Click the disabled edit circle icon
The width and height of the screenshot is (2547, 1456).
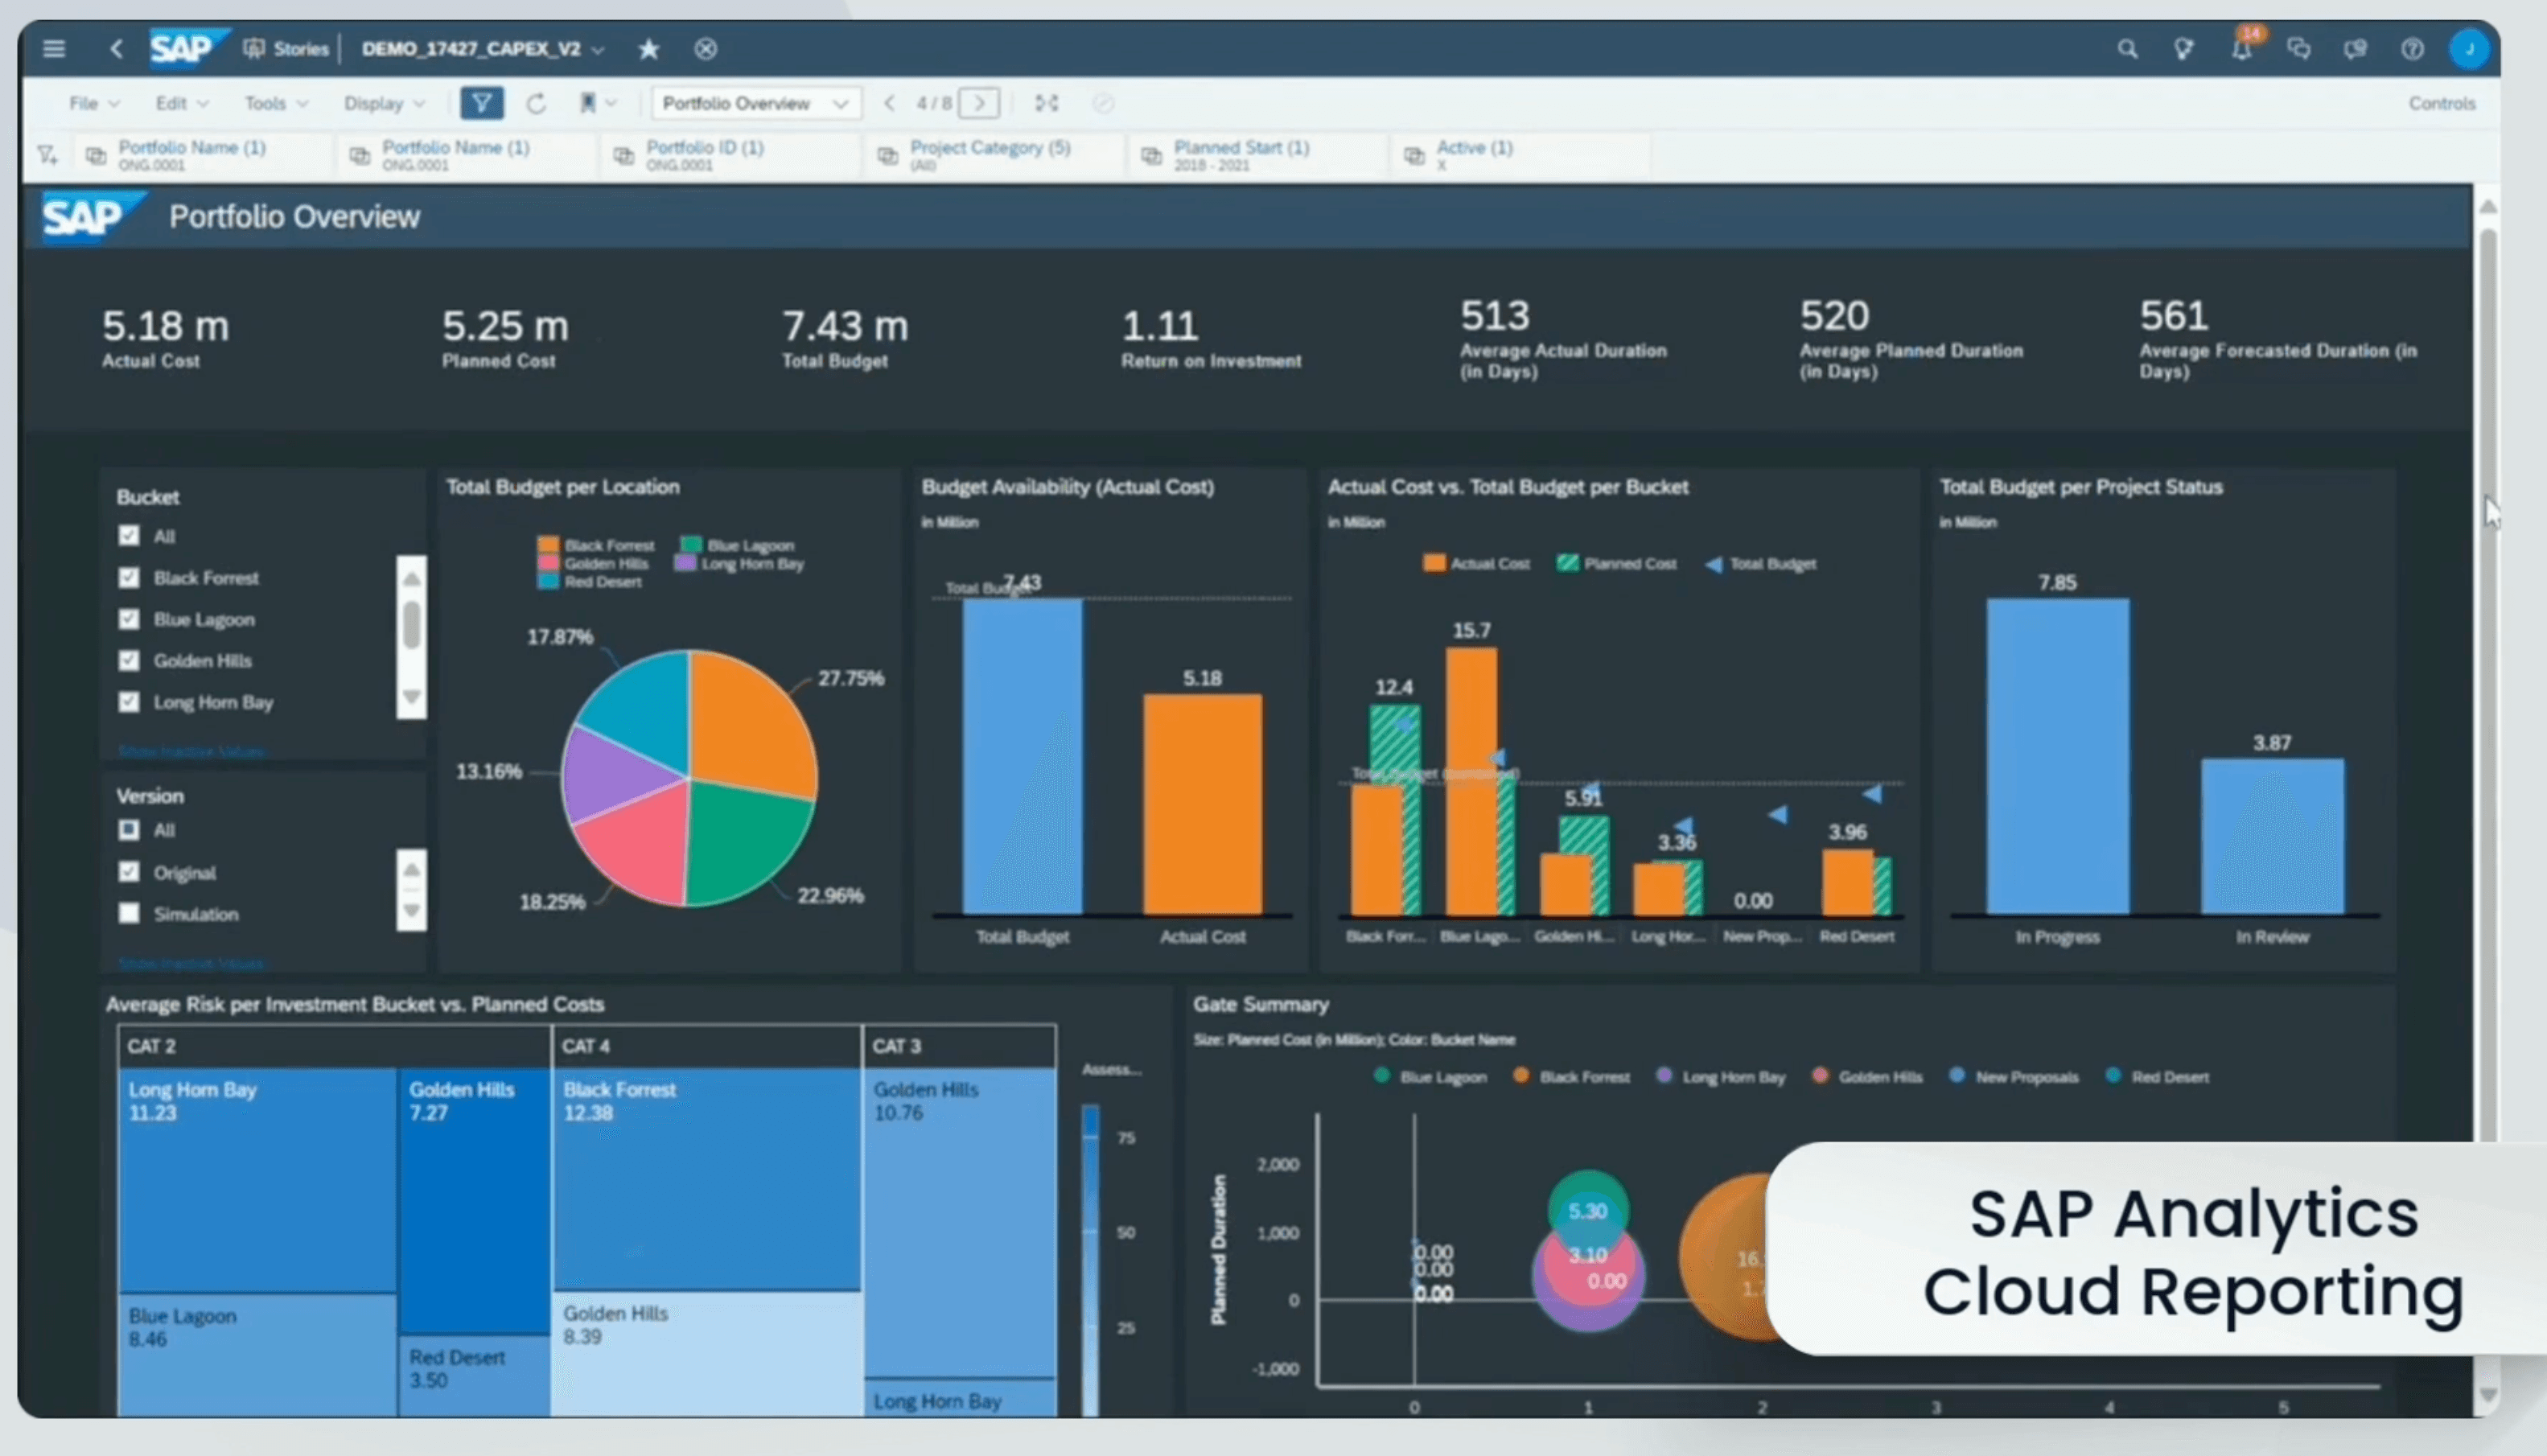pyautogui.click(x=1103, y=103)
